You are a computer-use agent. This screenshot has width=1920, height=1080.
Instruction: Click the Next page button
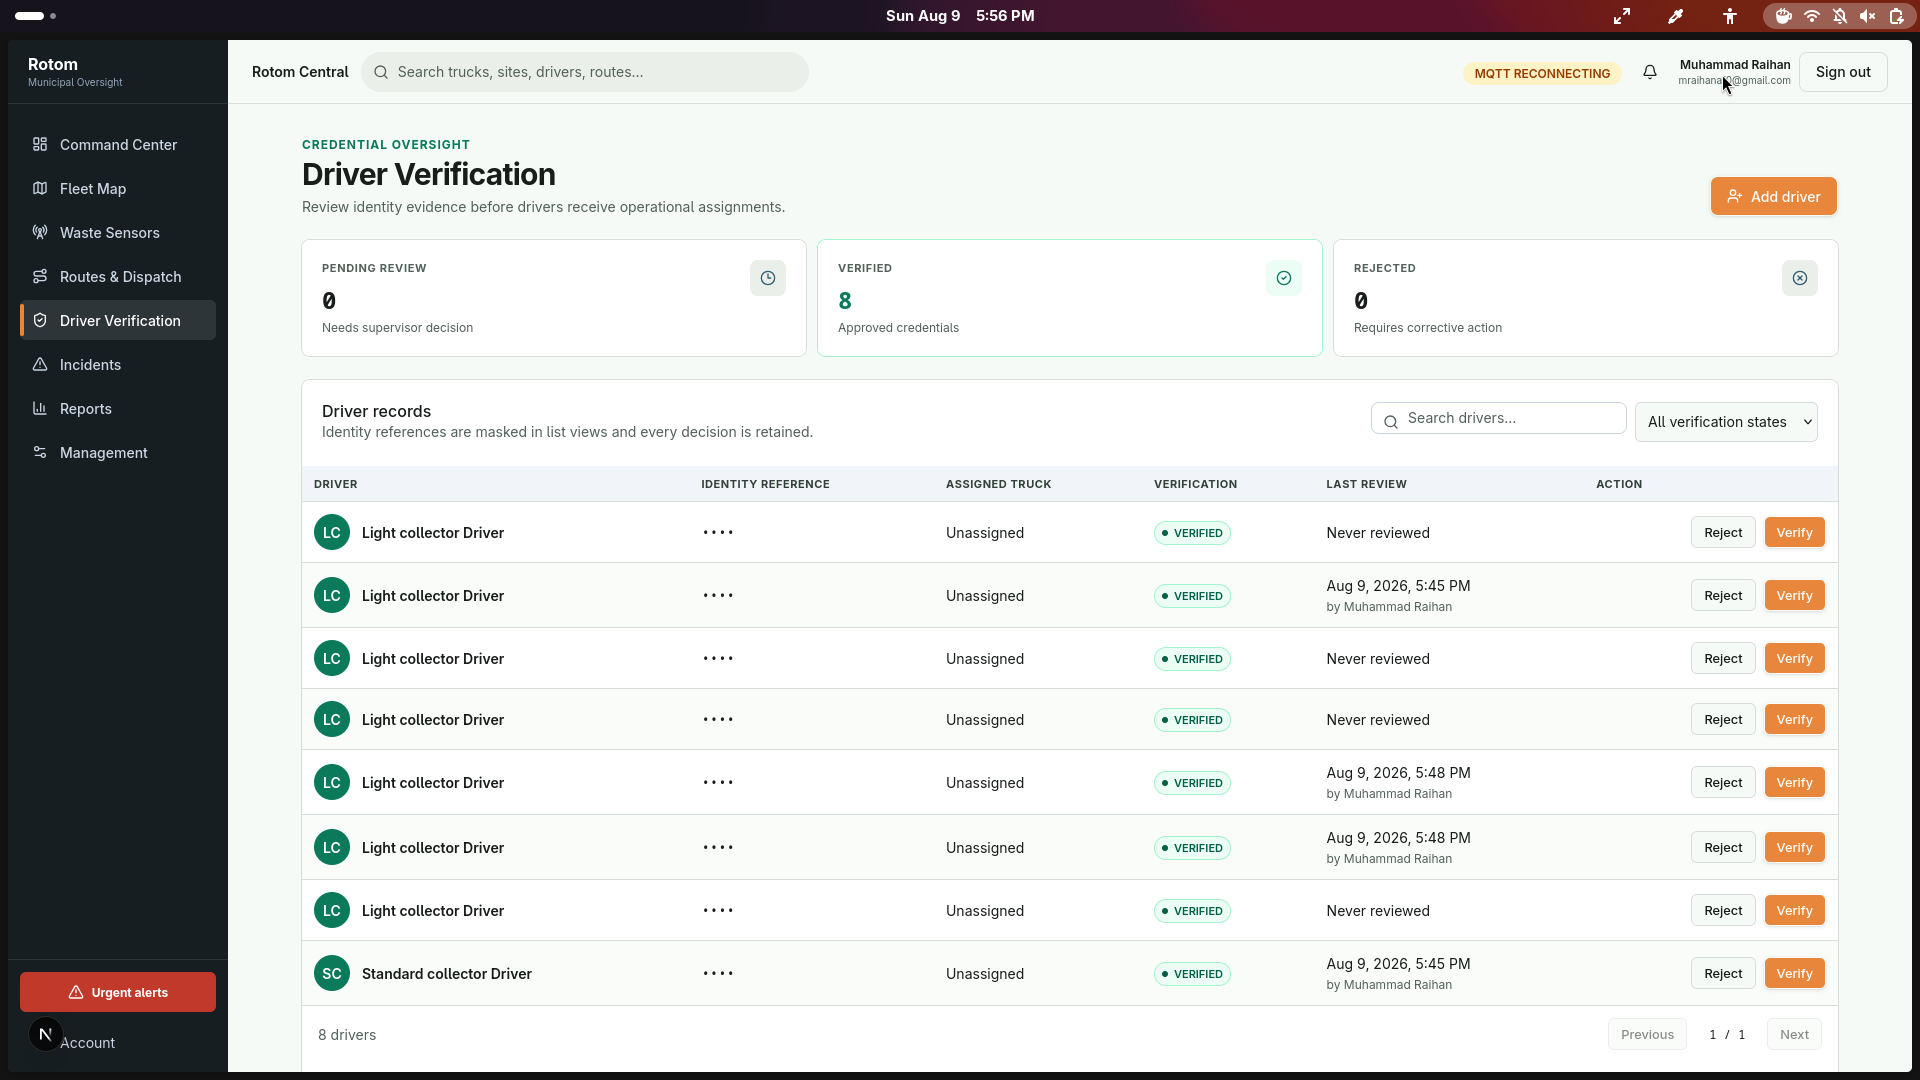[1794, 1034]
